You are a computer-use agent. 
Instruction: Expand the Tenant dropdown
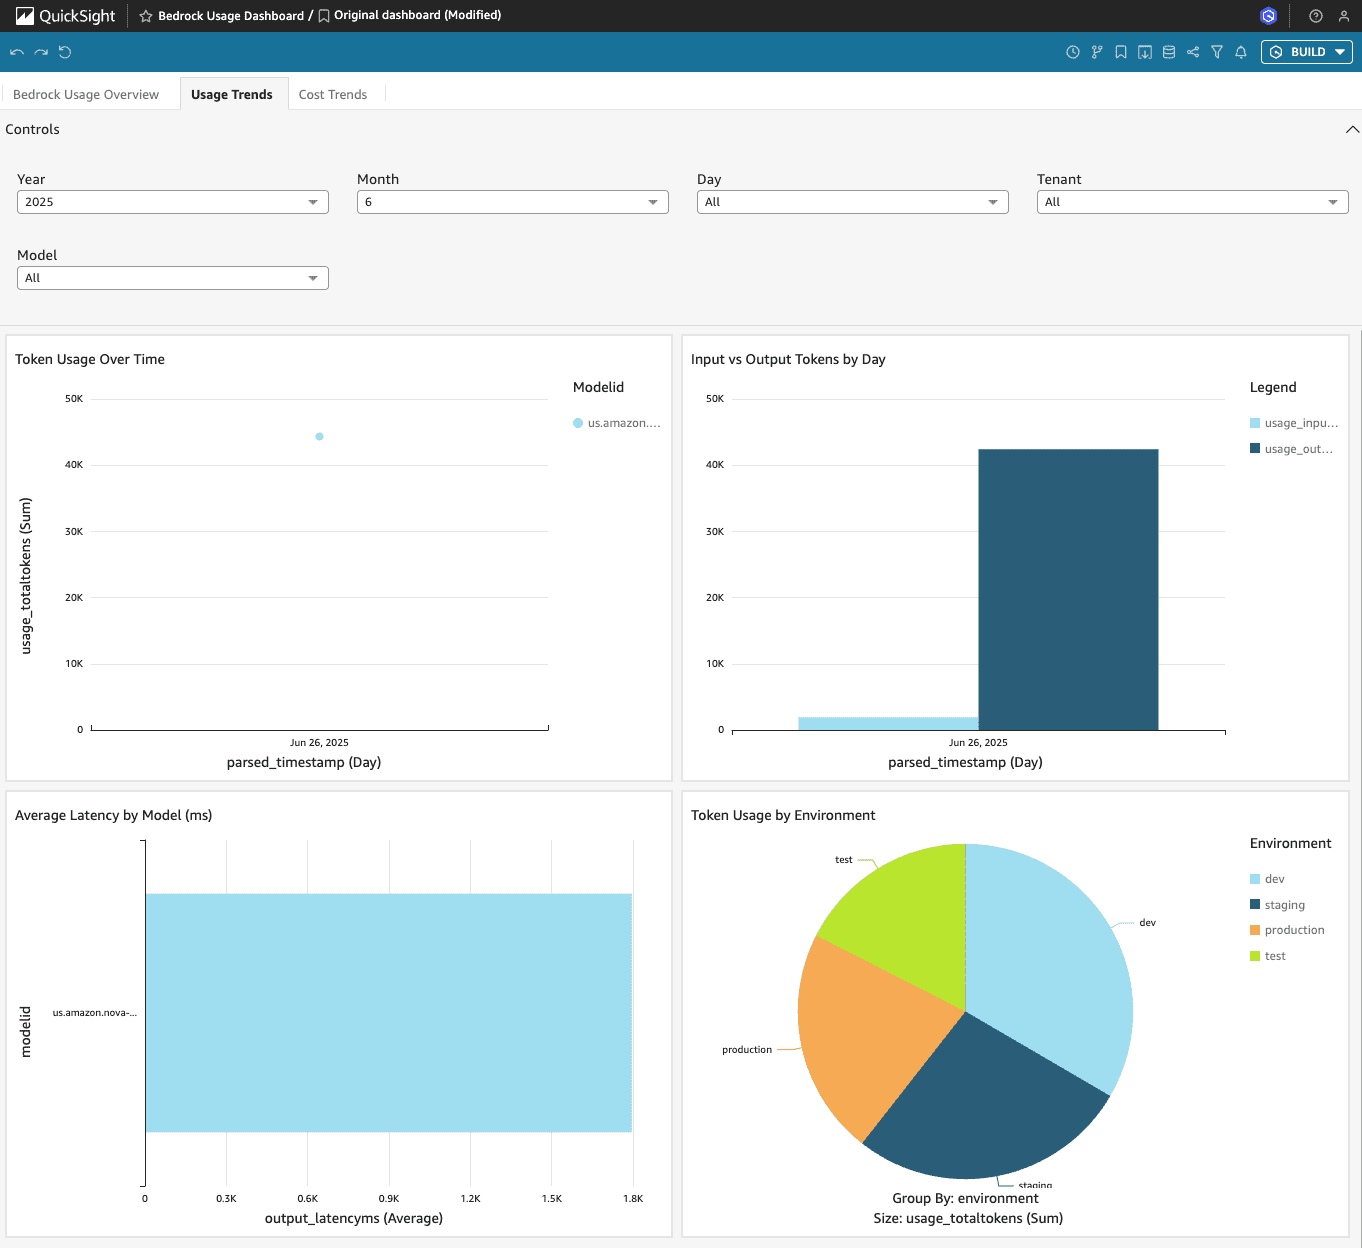(1192, 202)
